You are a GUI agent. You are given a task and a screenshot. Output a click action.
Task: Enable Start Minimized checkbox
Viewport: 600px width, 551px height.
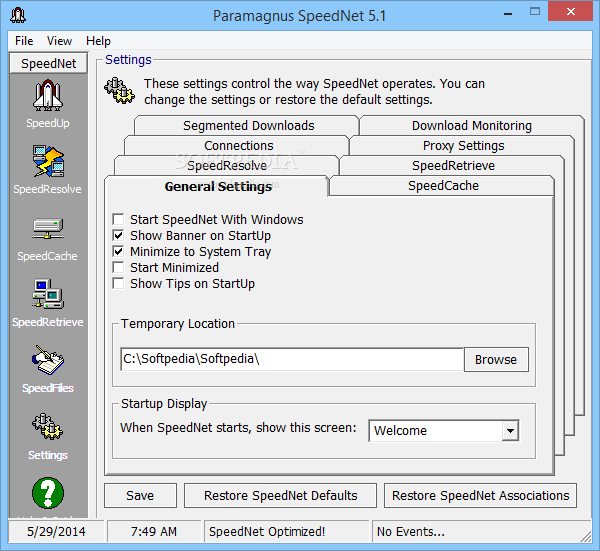[118, 267]
